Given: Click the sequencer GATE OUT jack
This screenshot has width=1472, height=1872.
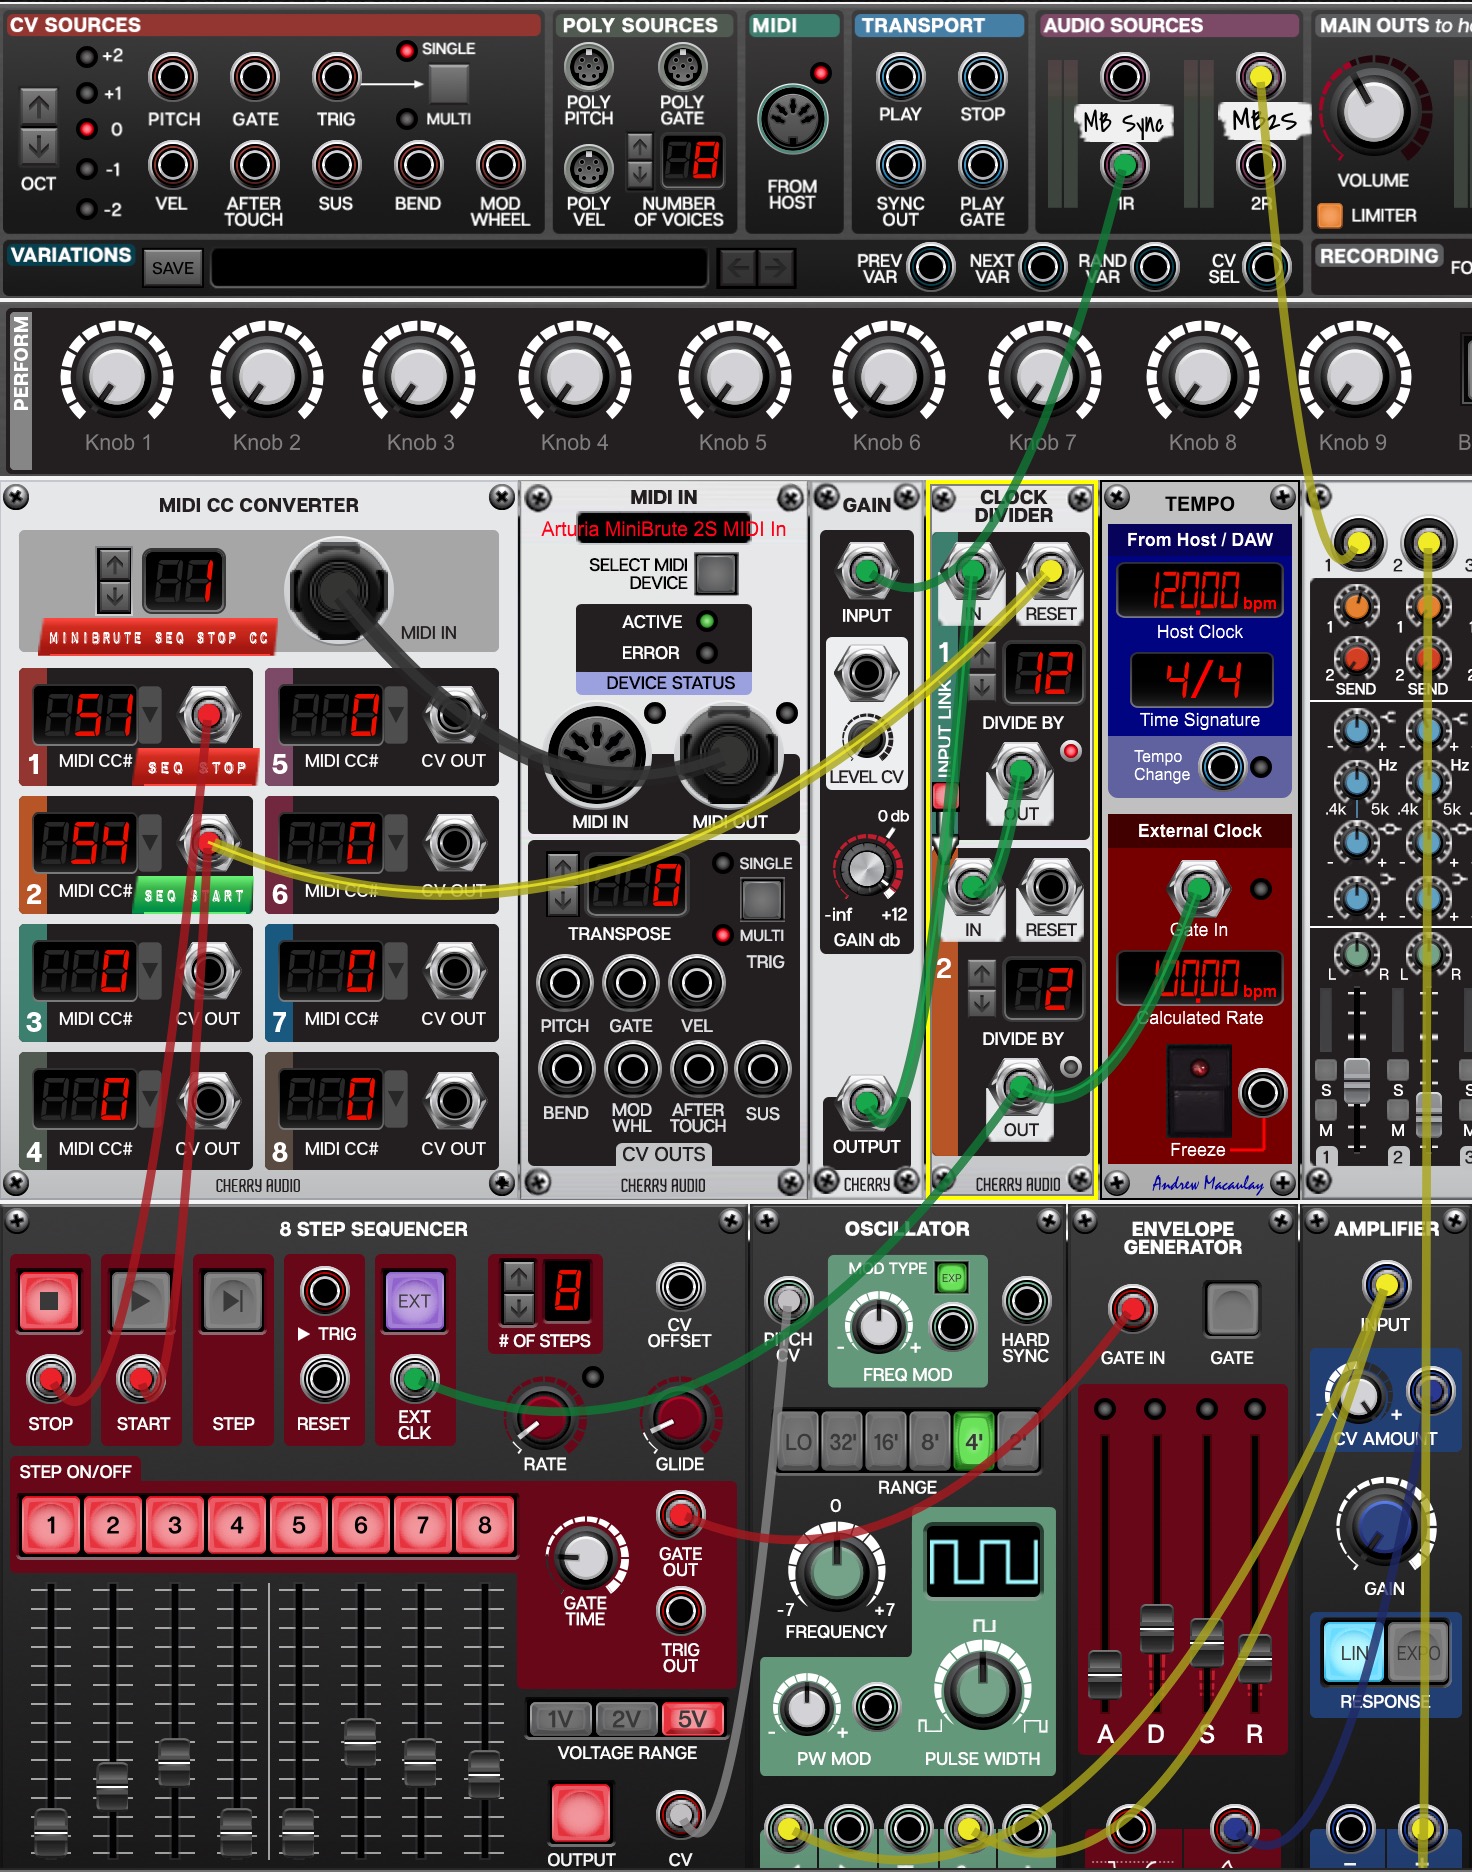Looking at the screenshot, I should [680, 1516].
